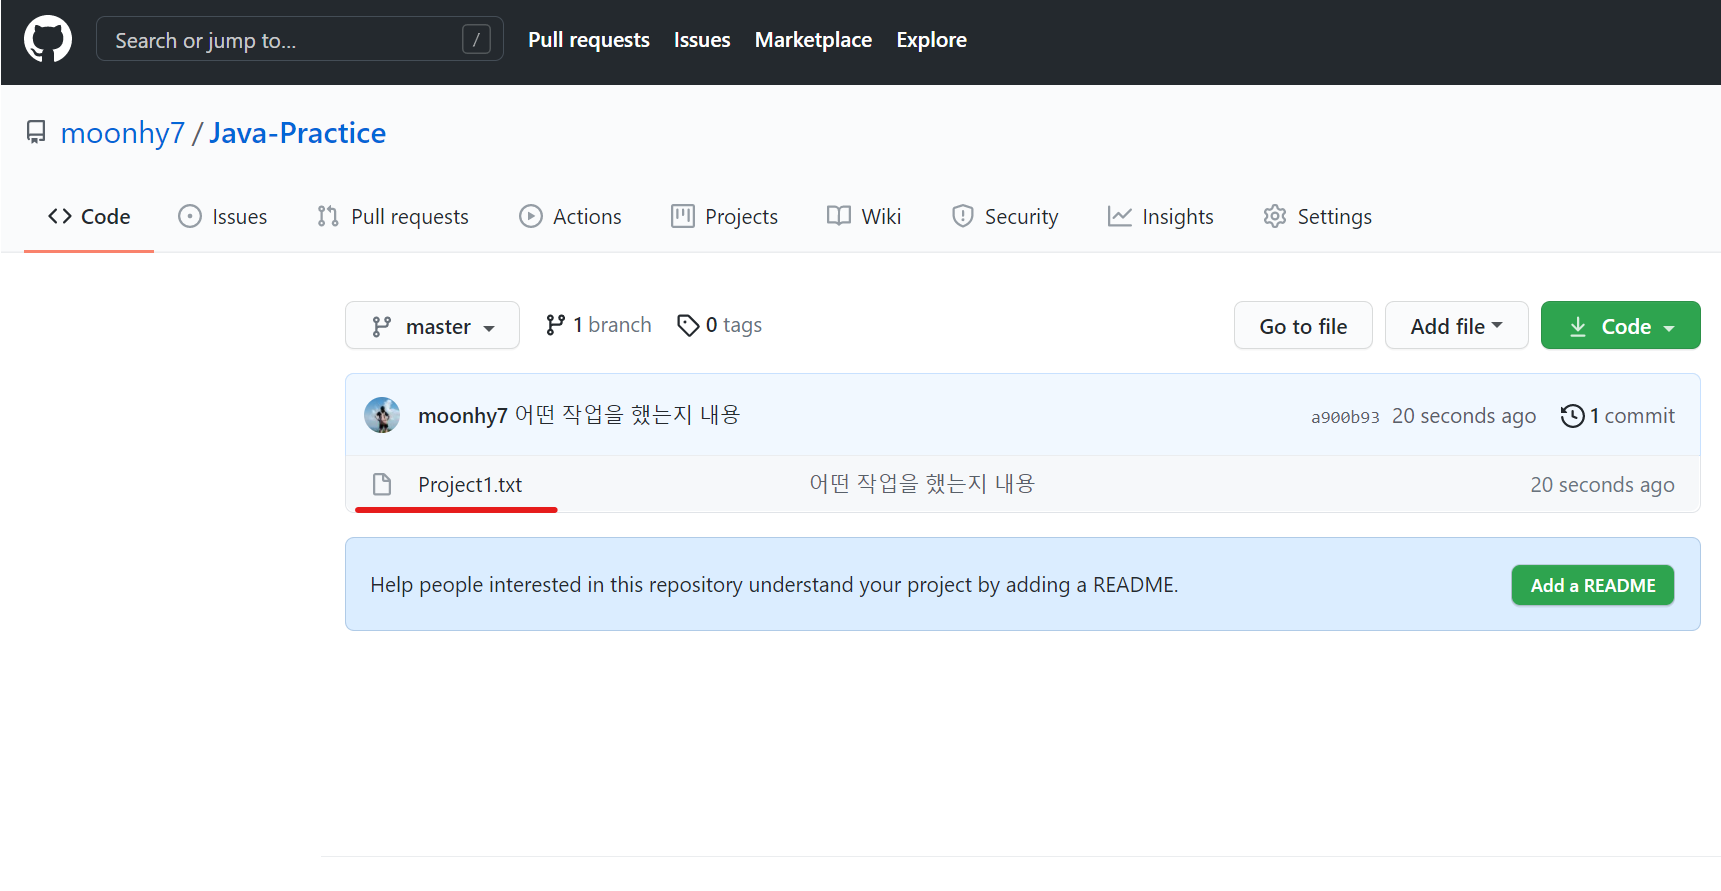Open the Explore page
The image size is (1721, 891).
(931, 40)
